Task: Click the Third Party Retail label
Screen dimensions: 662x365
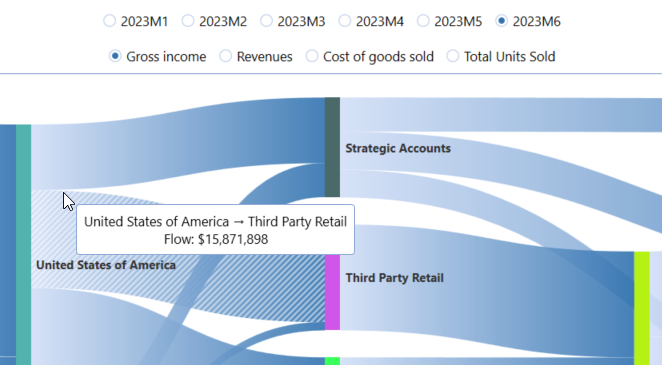Action: [x=394, y=278]
